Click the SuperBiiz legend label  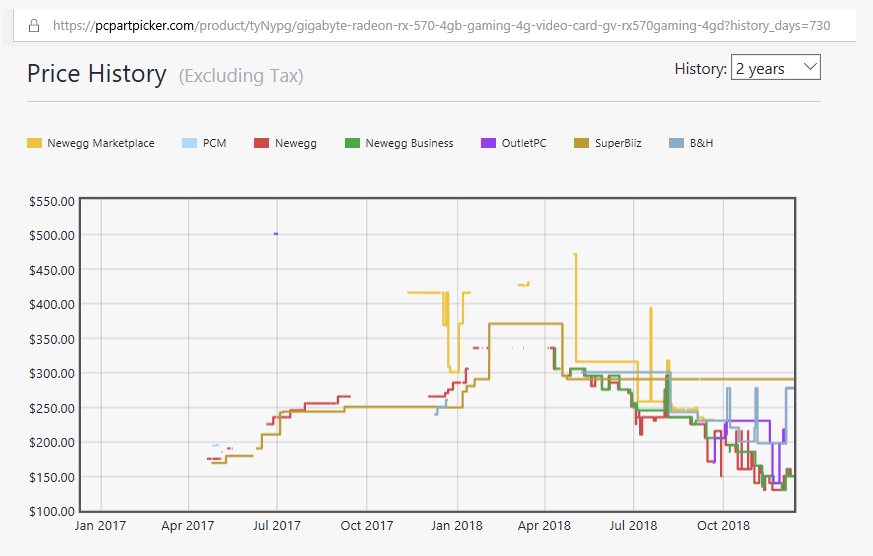(x=618, y=143)
